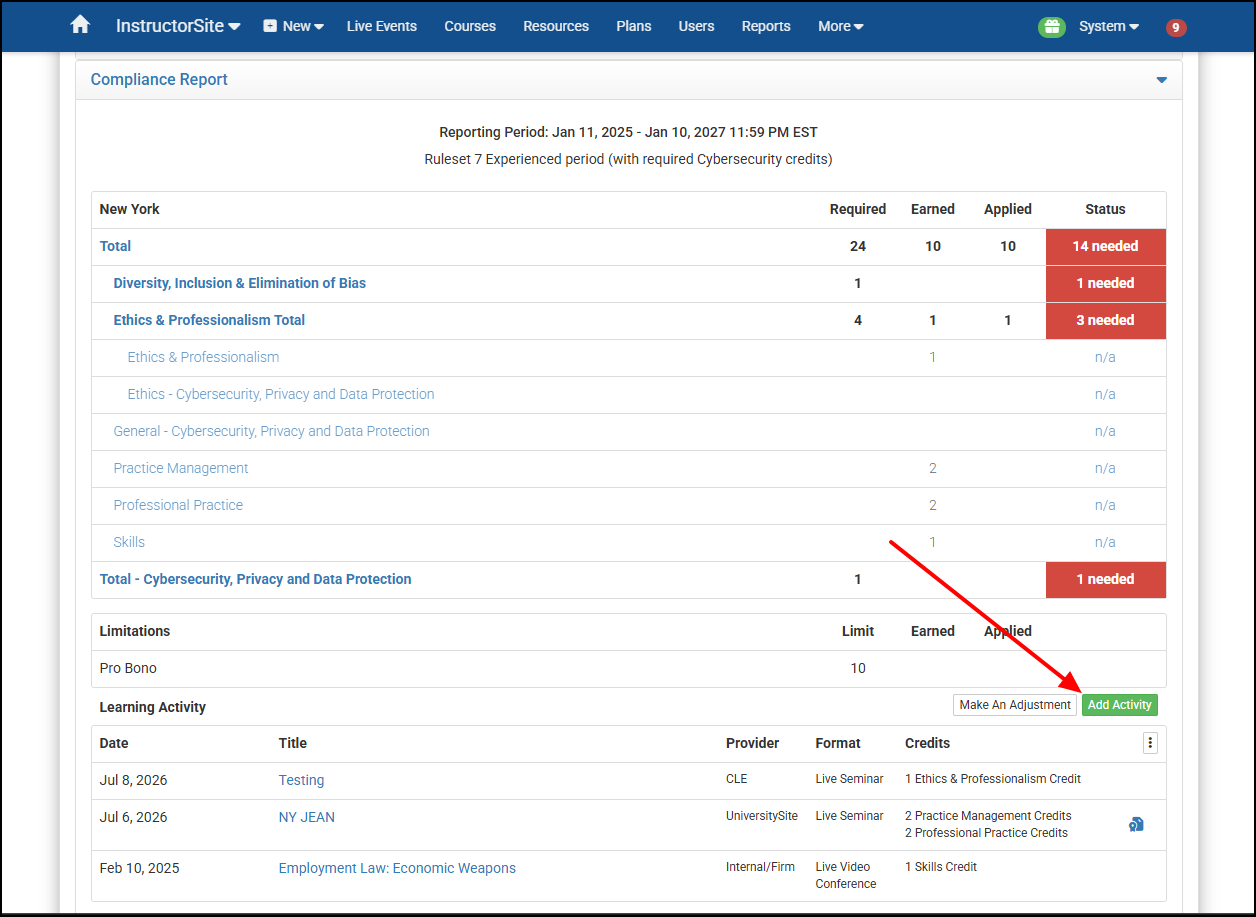Open General - Cybersecurity, Privacy and Data Protection
The image size is (1256, 917).
pos(271,431)
